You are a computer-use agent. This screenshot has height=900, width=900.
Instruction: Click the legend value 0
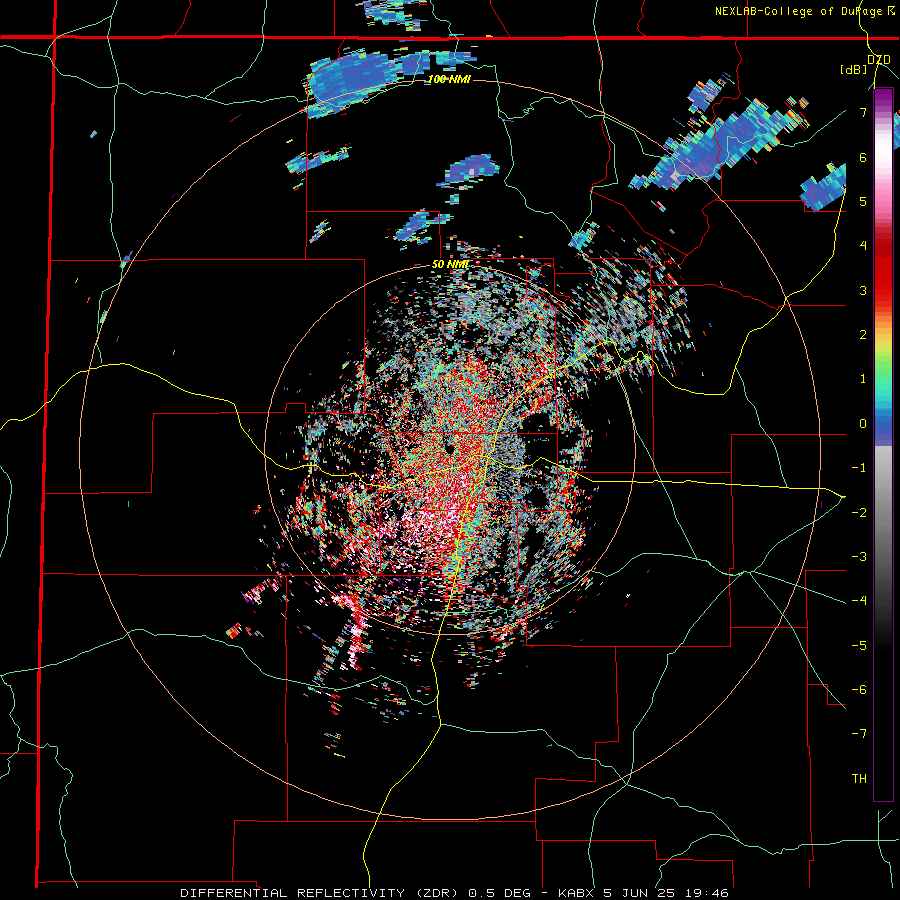point(863,424)
